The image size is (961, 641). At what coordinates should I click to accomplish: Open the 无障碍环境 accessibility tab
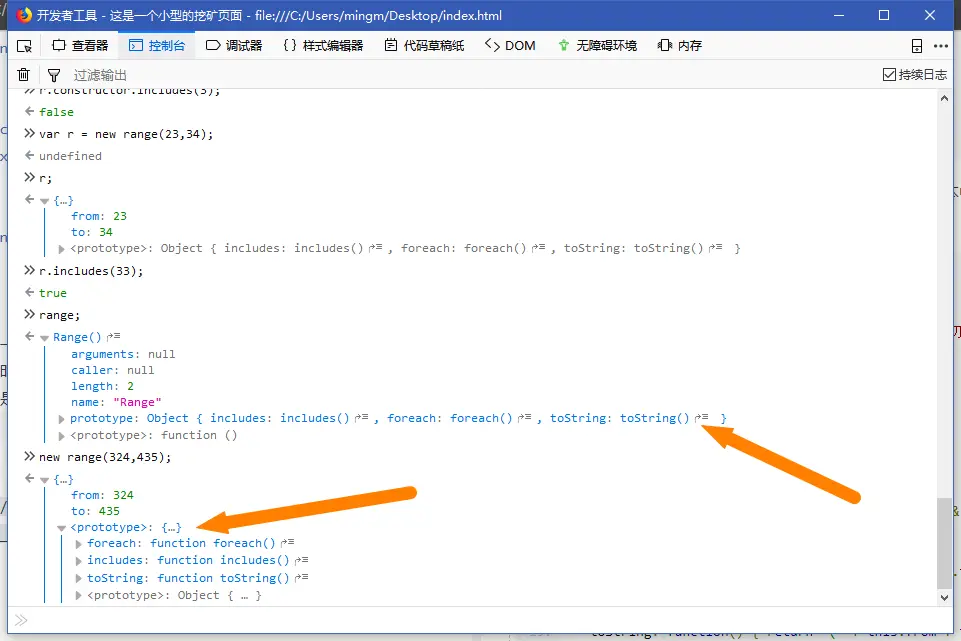tap(598, 46)
